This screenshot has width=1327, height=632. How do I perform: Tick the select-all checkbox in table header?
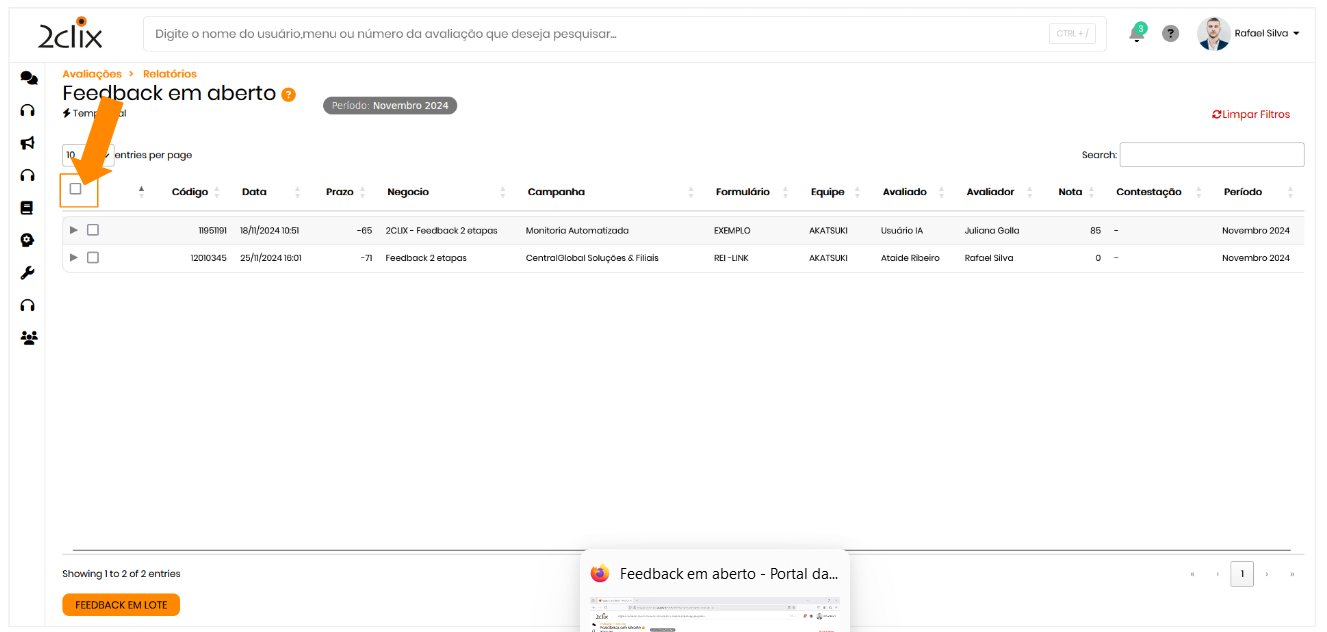click(x=76, y=189)
